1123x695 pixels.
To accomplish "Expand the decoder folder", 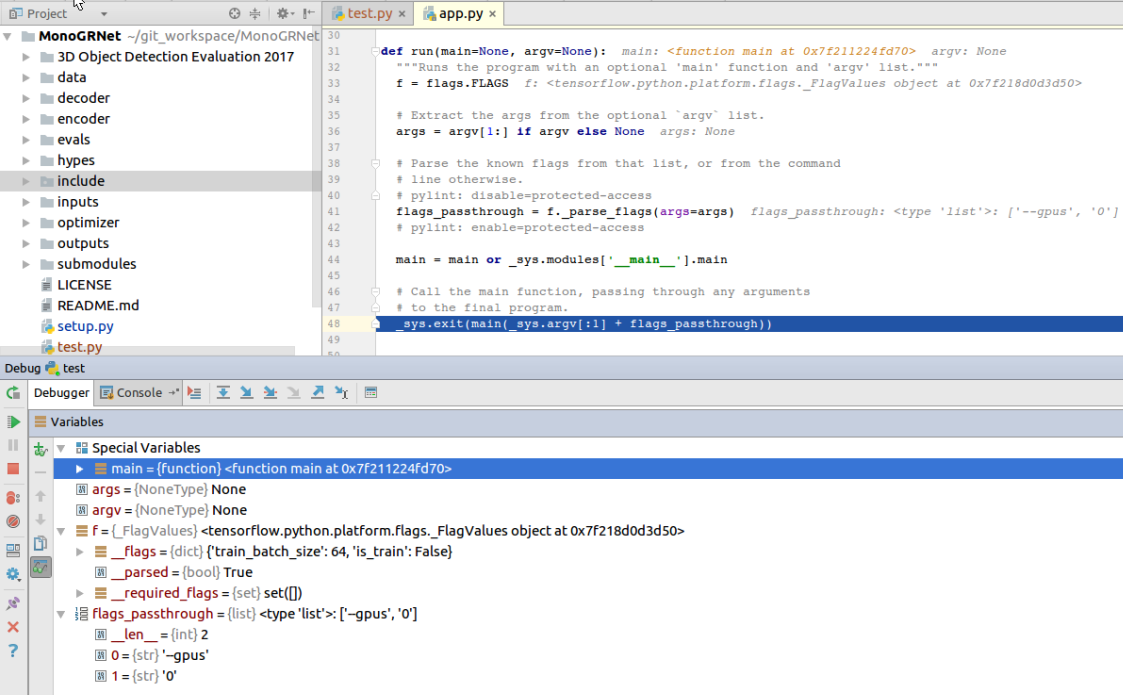I will point(26,98).
